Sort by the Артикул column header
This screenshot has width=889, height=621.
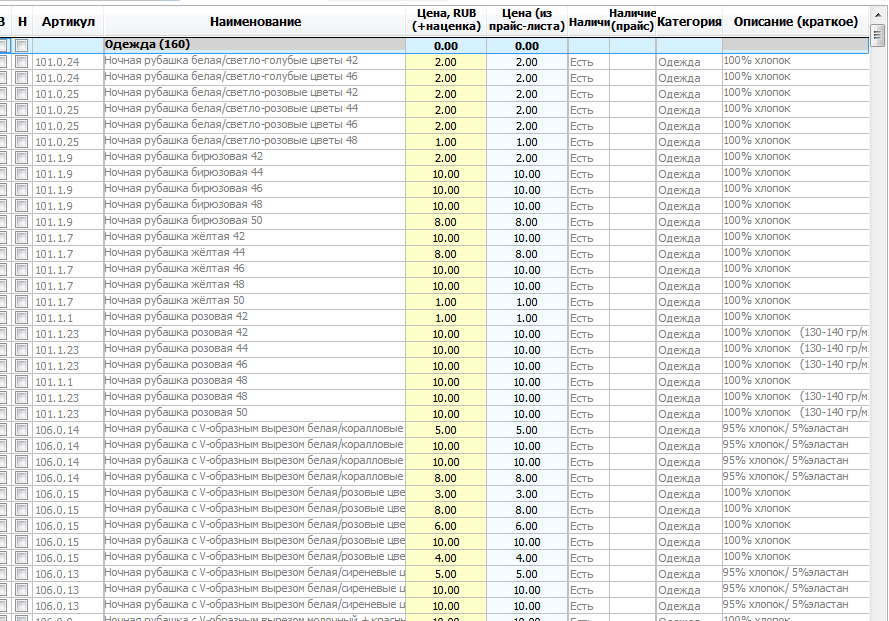click(68, 22)
